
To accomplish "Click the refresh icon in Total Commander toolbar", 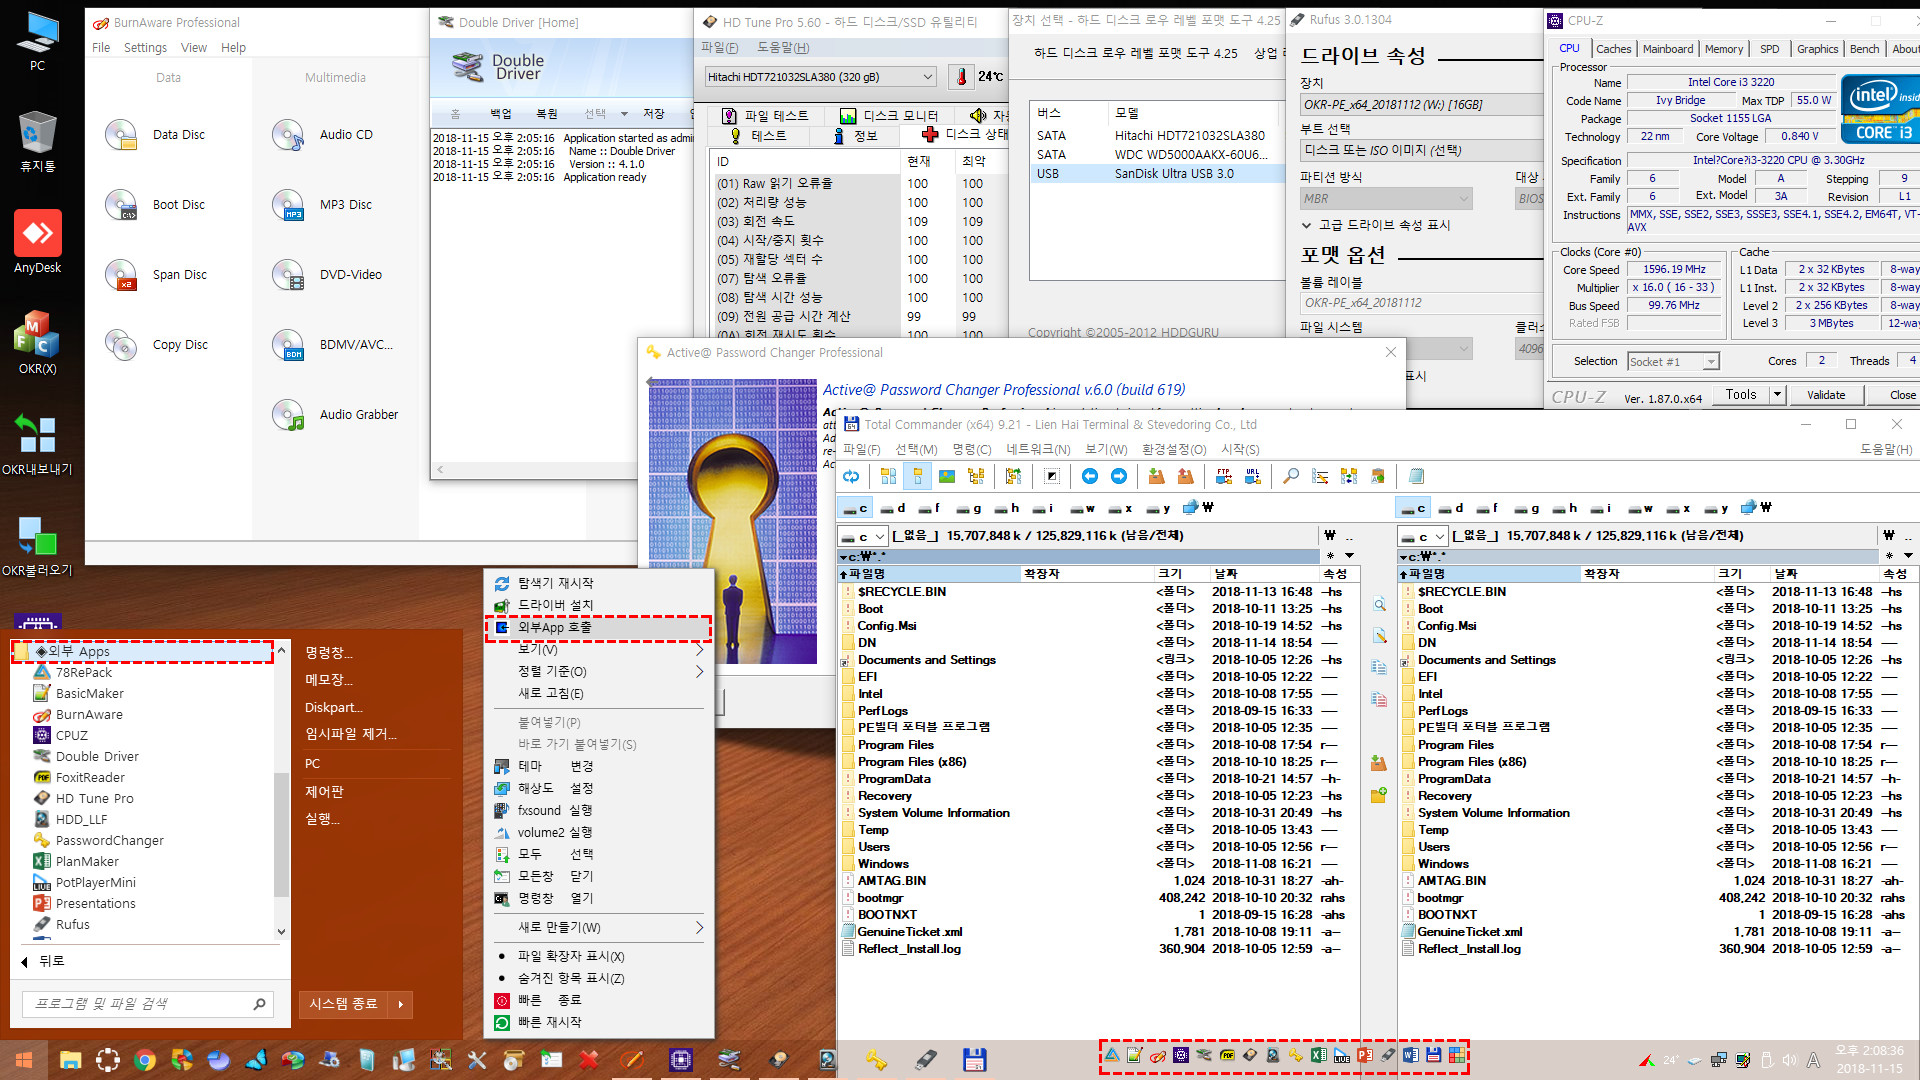I will click(x=851, y=476).
